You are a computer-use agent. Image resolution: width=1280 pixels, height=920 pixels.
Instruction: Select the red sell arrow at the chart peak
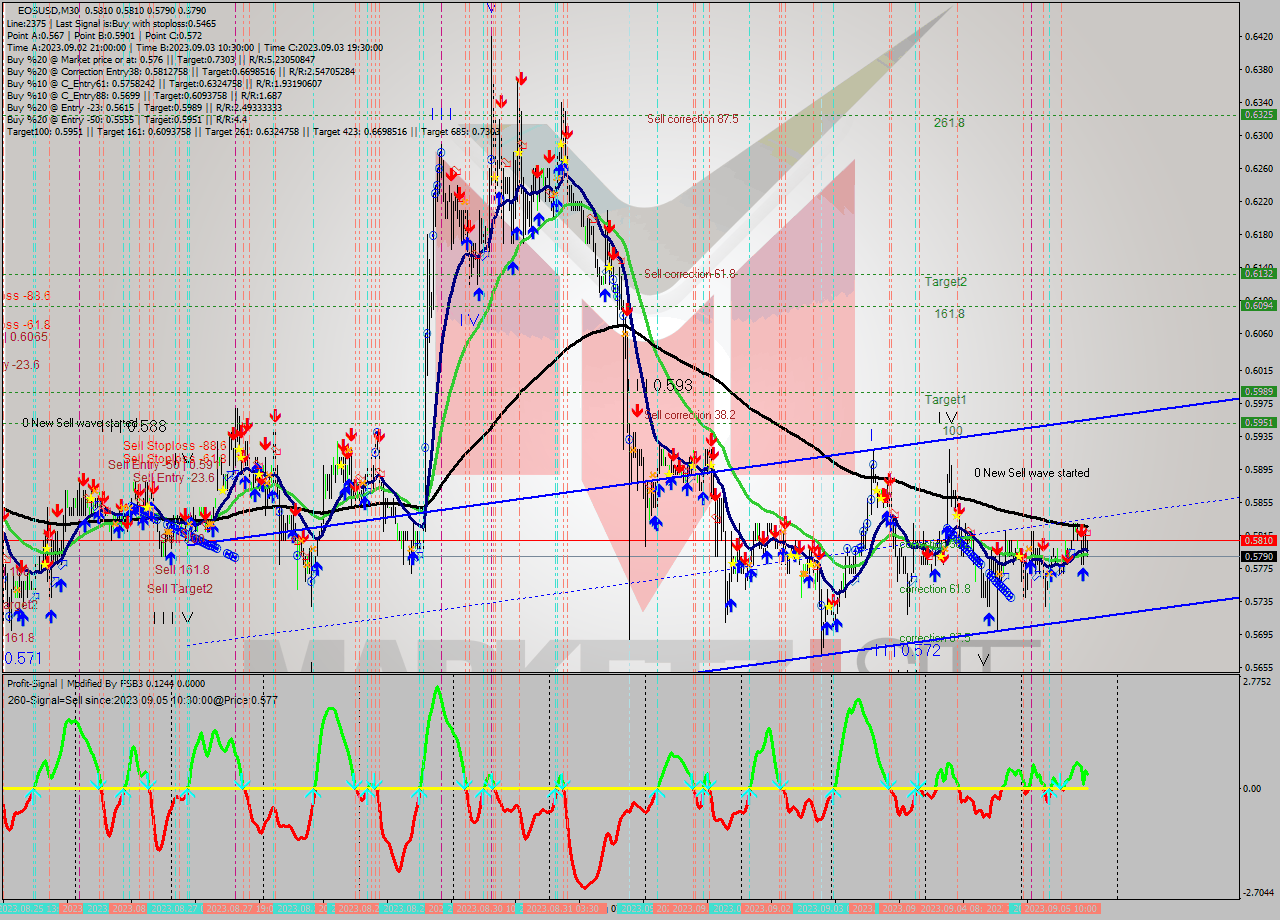coord(520,76)
